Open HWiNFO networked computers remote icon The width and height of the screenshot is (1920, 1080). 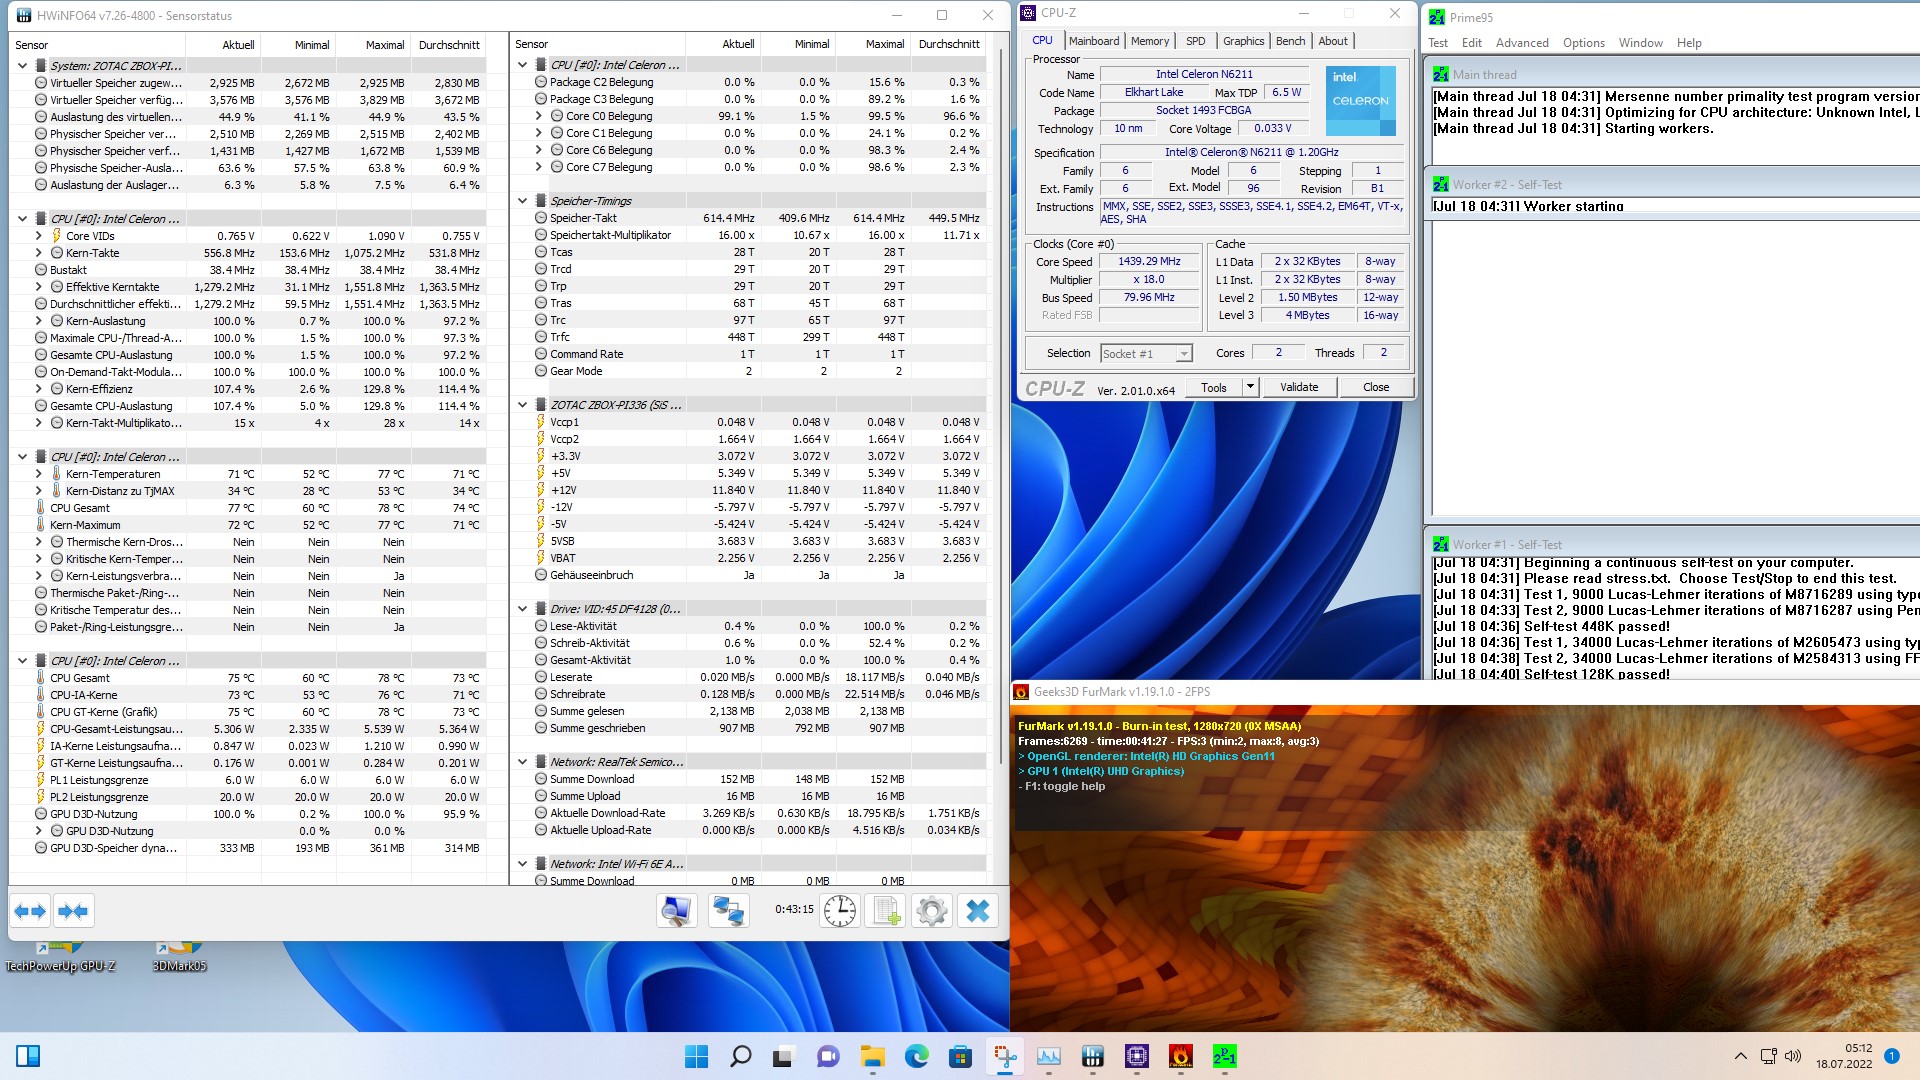click(x=728, y=911)
